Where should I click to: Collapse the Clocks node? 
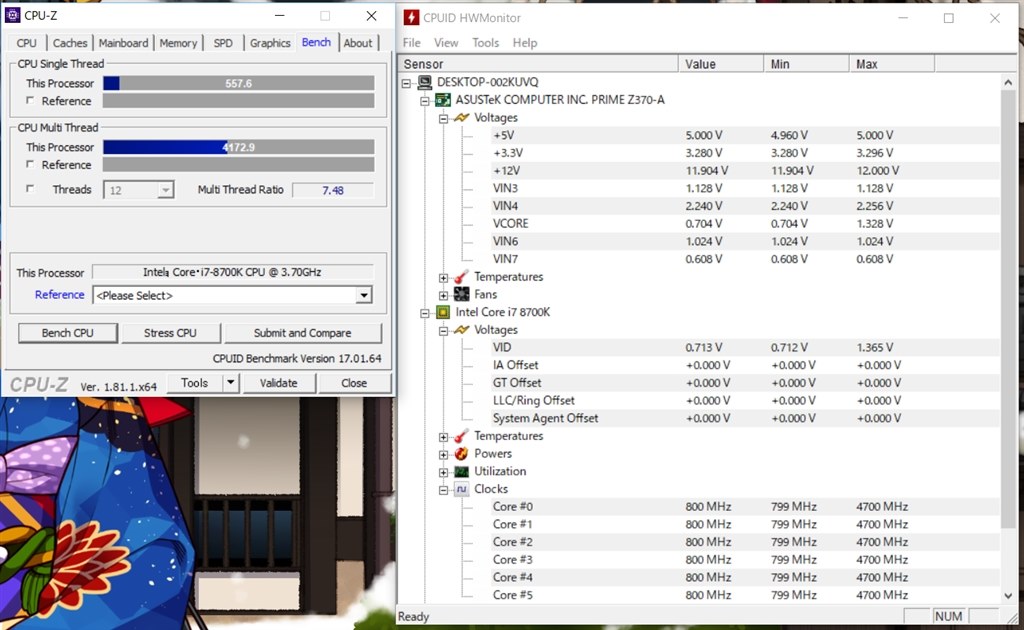(x=443, y=490)
